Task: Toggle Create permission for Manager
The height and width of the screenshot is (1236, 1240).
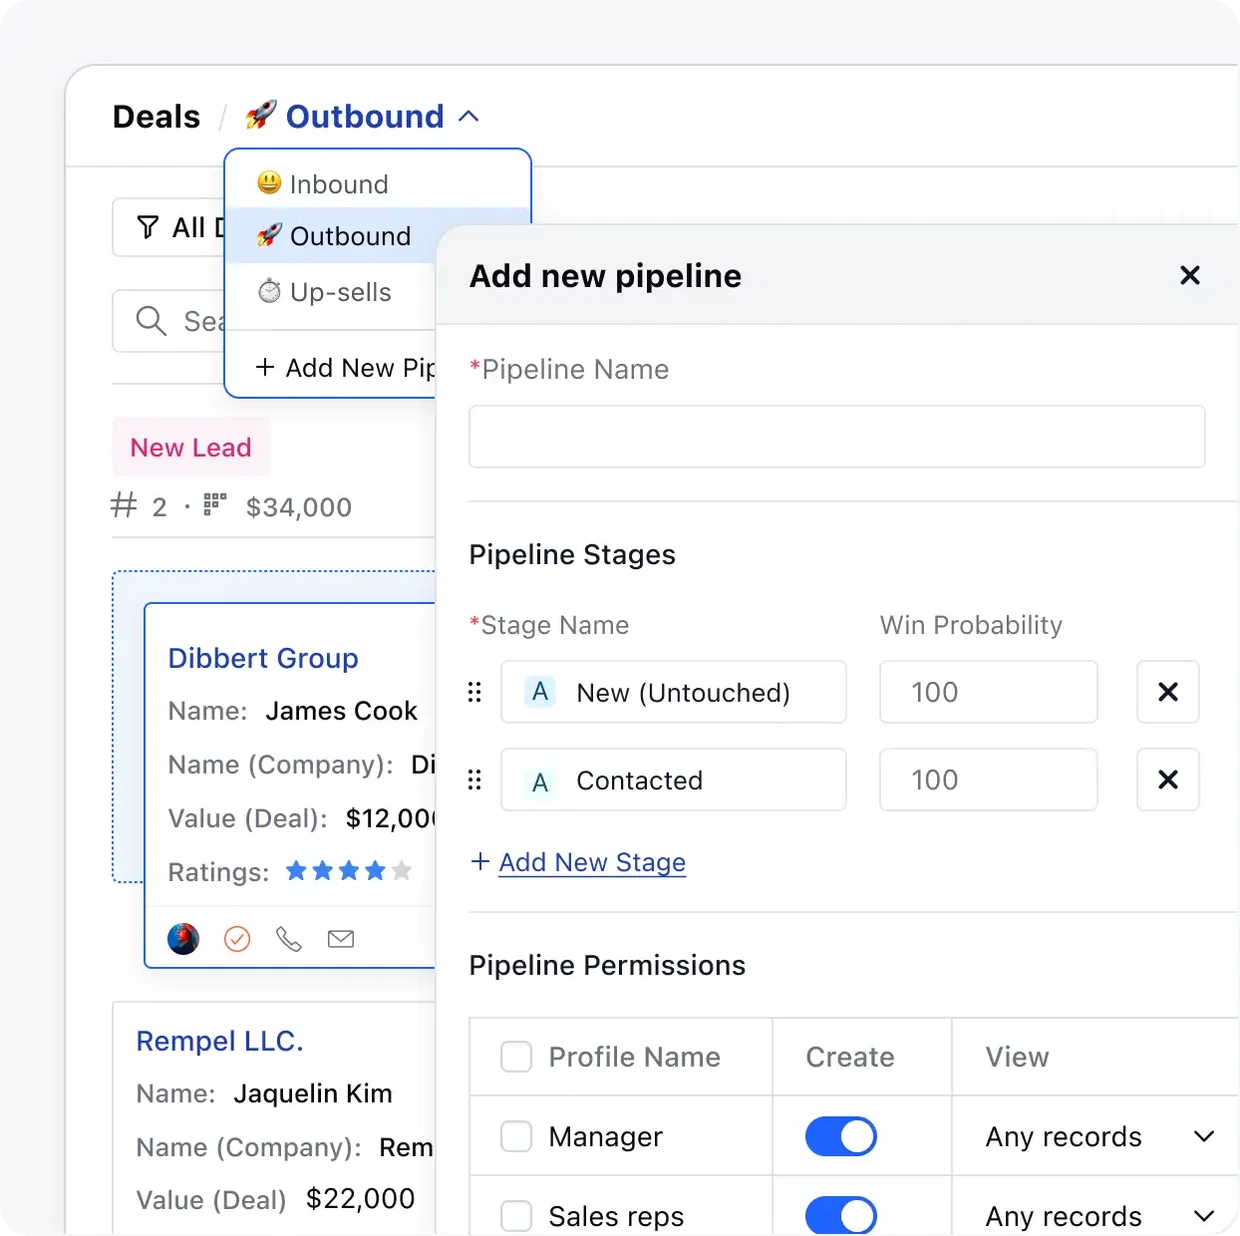Action: pyautogui.click(x=841, y=1136)
